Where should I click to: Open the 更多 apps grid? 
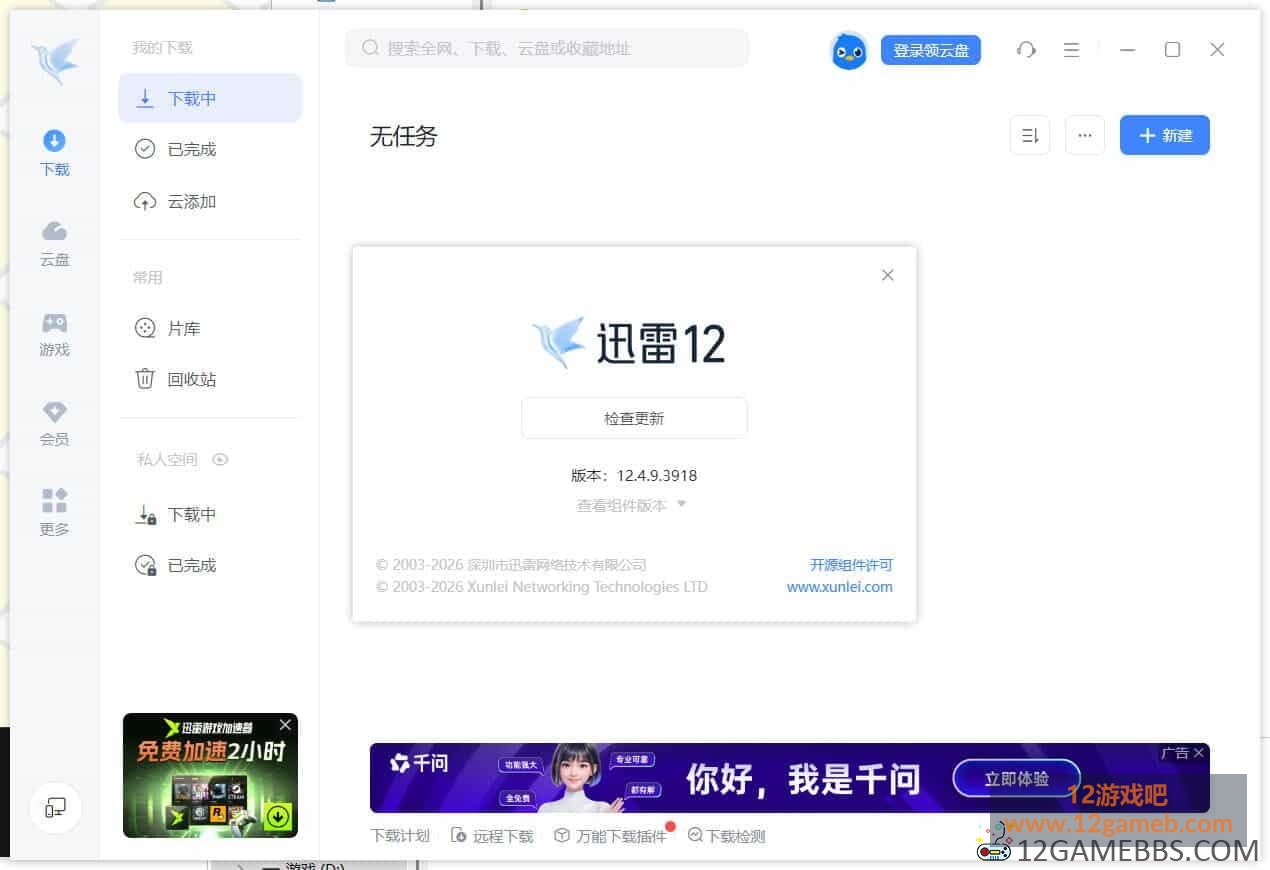click(x=55, y=512)
